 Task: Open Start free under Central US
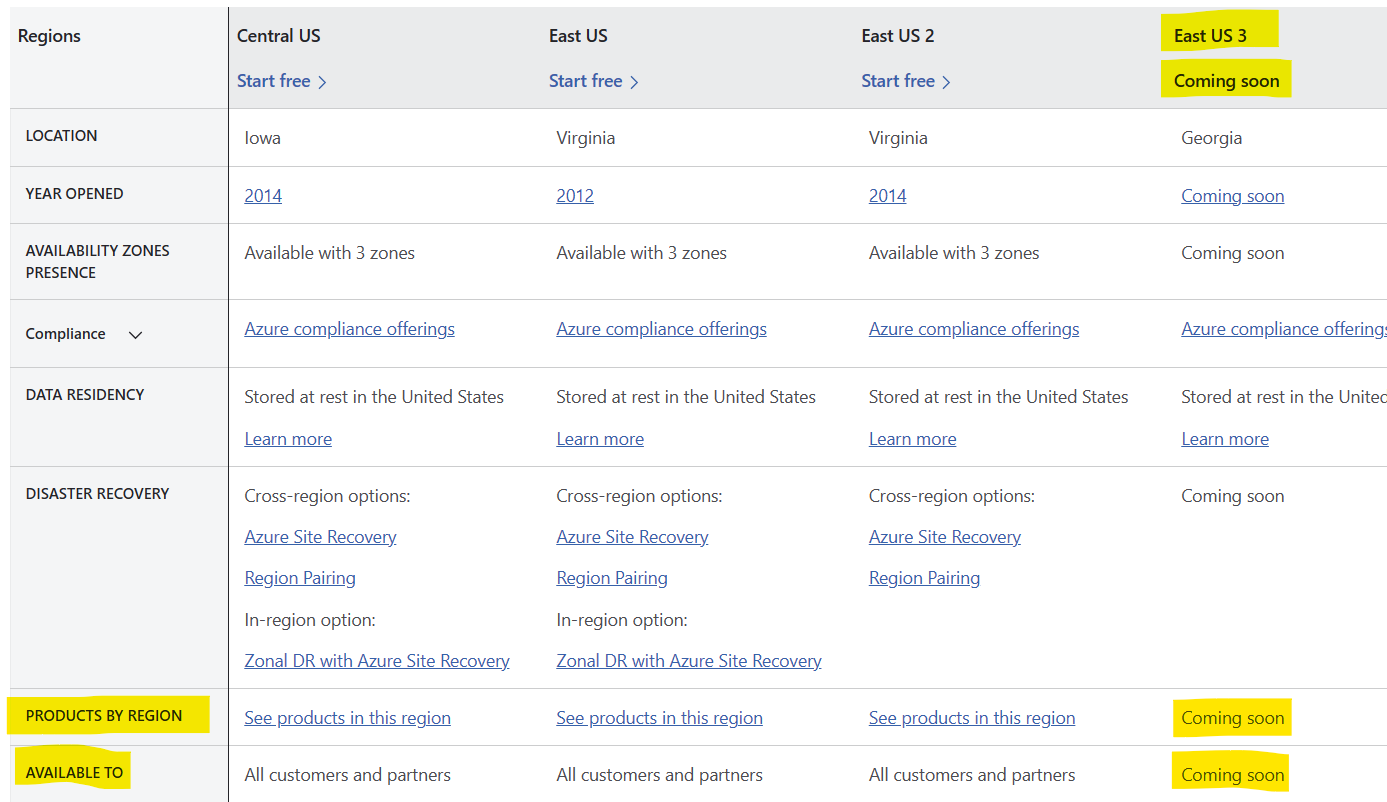274,81
